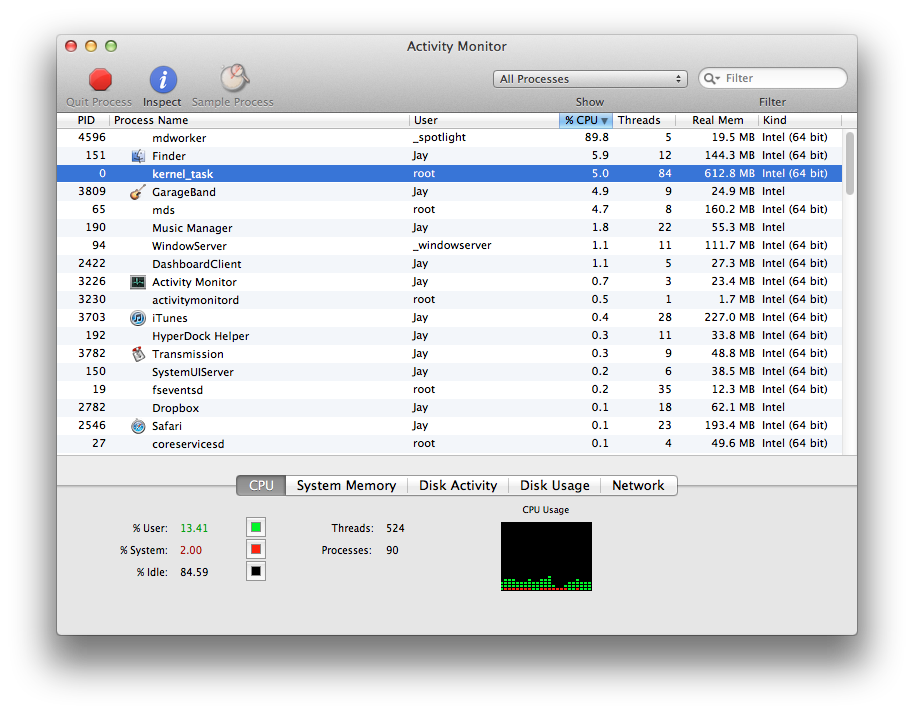Click the 193.4 MB Safari memory value

[x=729, y=425]
